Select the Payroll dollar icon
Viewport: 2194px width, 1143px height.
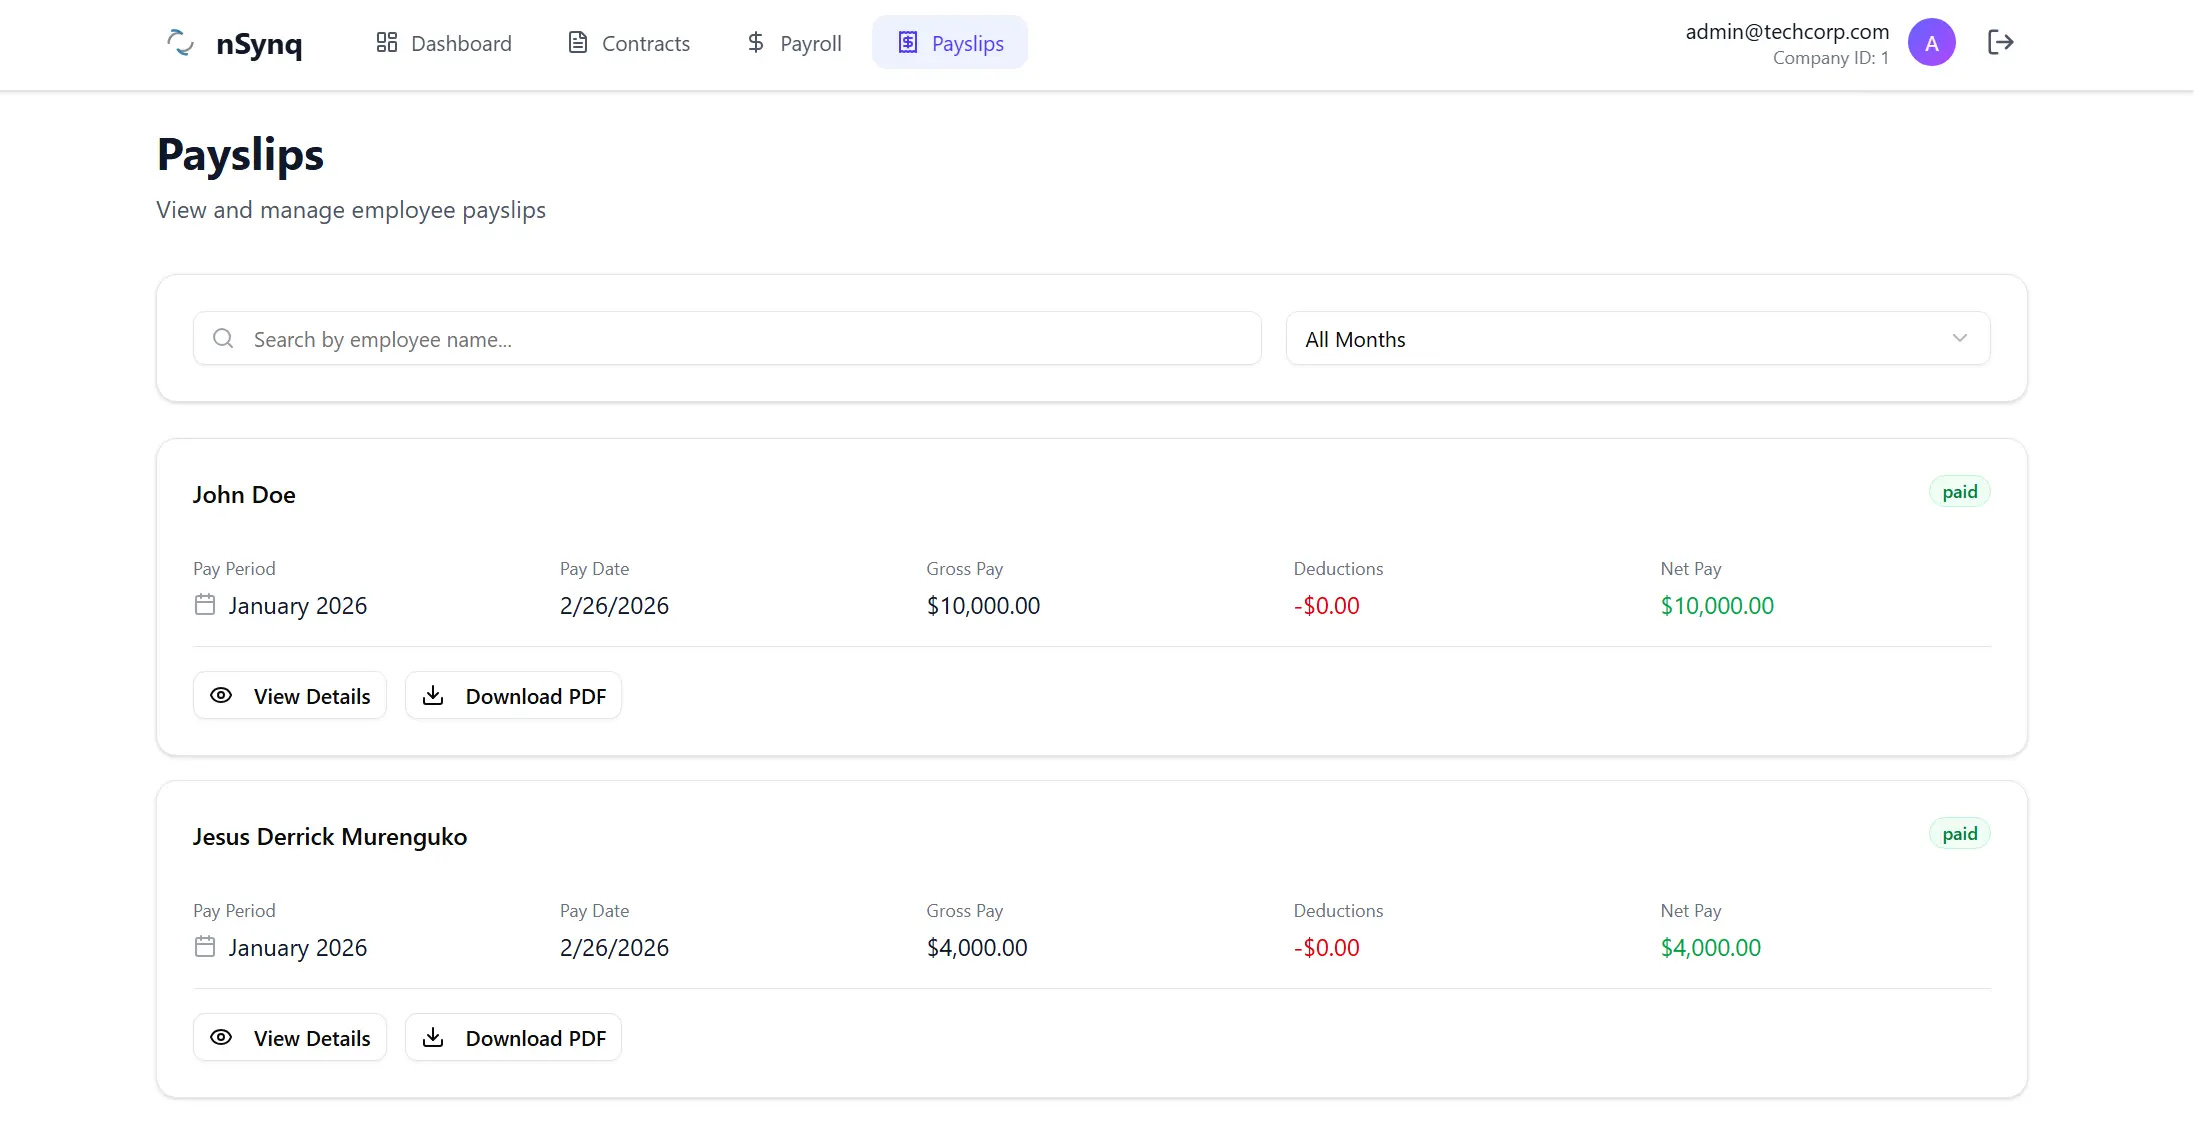pyautogui.click(x=755, y=42)
